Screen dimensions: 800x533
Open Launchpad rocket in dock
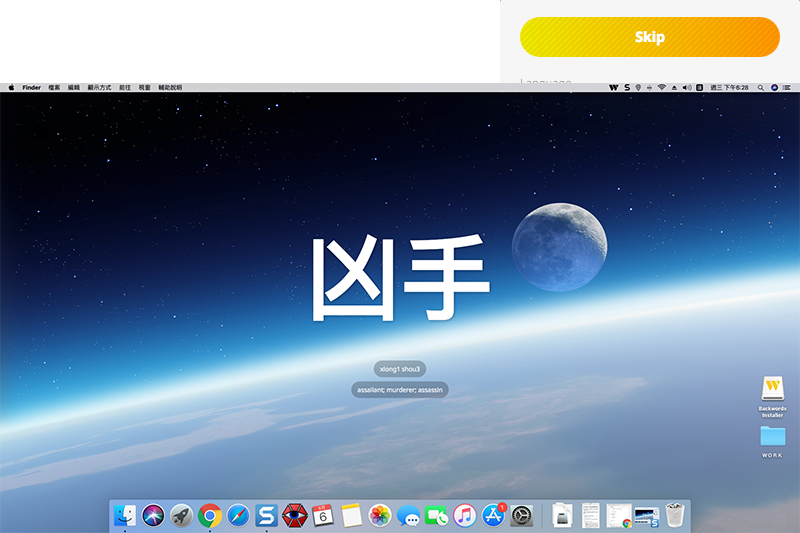pyautogui.click(x=181, y=516)
